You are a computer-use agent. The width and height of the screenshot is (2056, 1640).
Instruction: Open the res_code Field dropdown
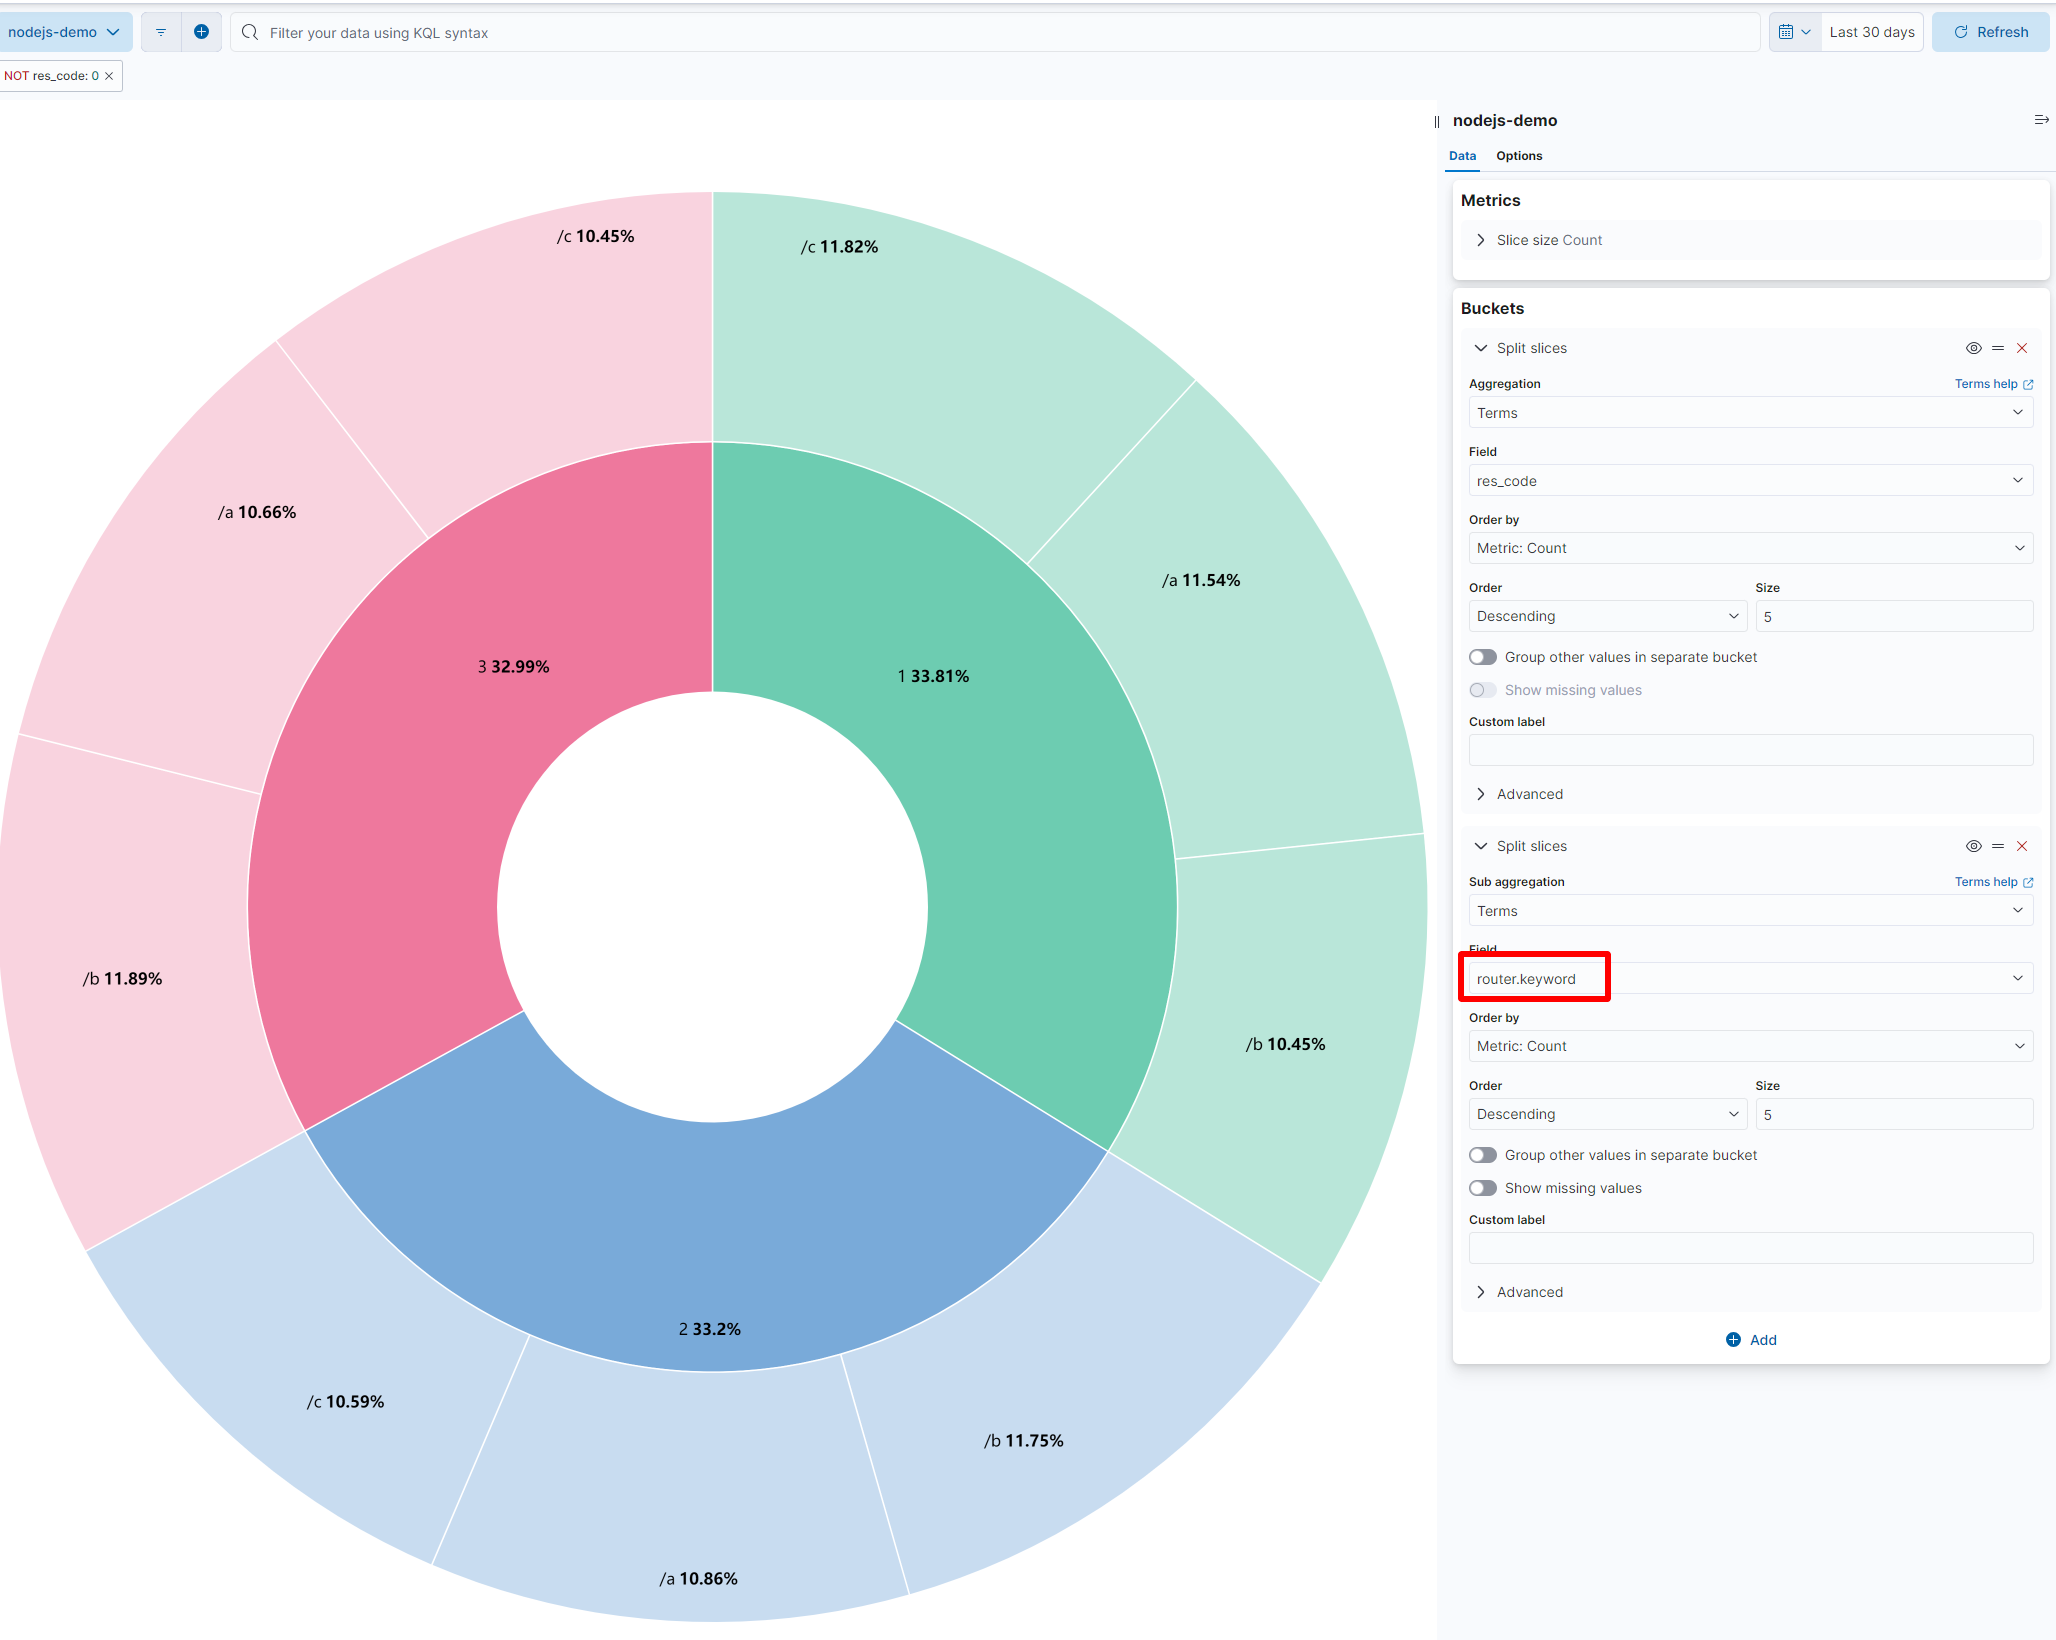pyautogui.click(x=1750, y=481)
